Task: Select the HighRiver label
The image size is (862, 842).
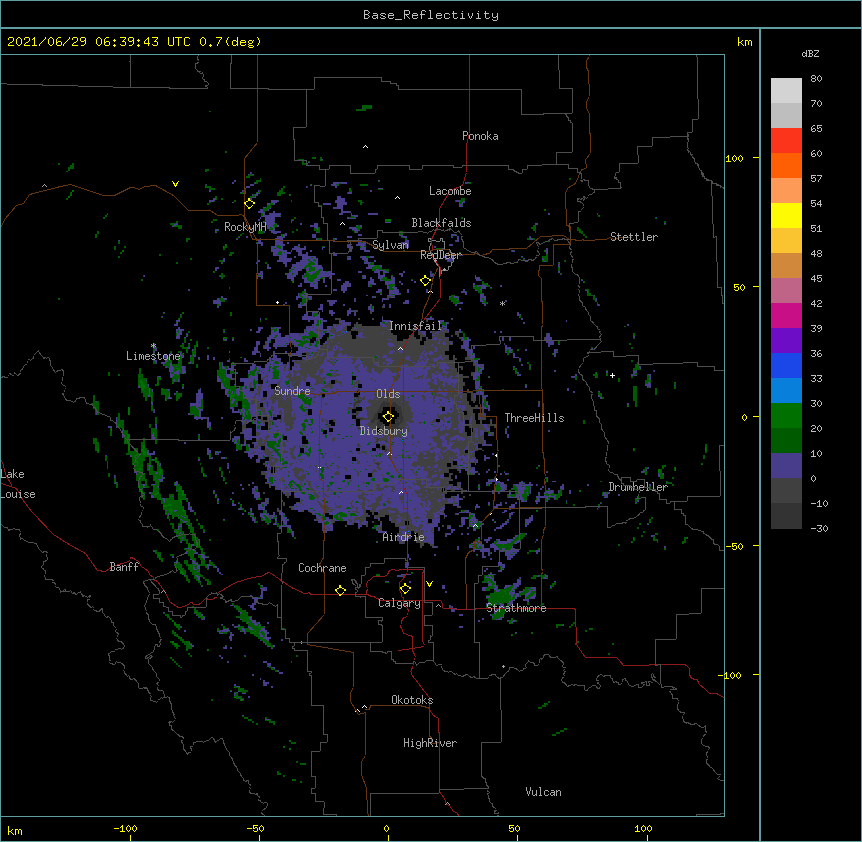Action: (430, 743)
